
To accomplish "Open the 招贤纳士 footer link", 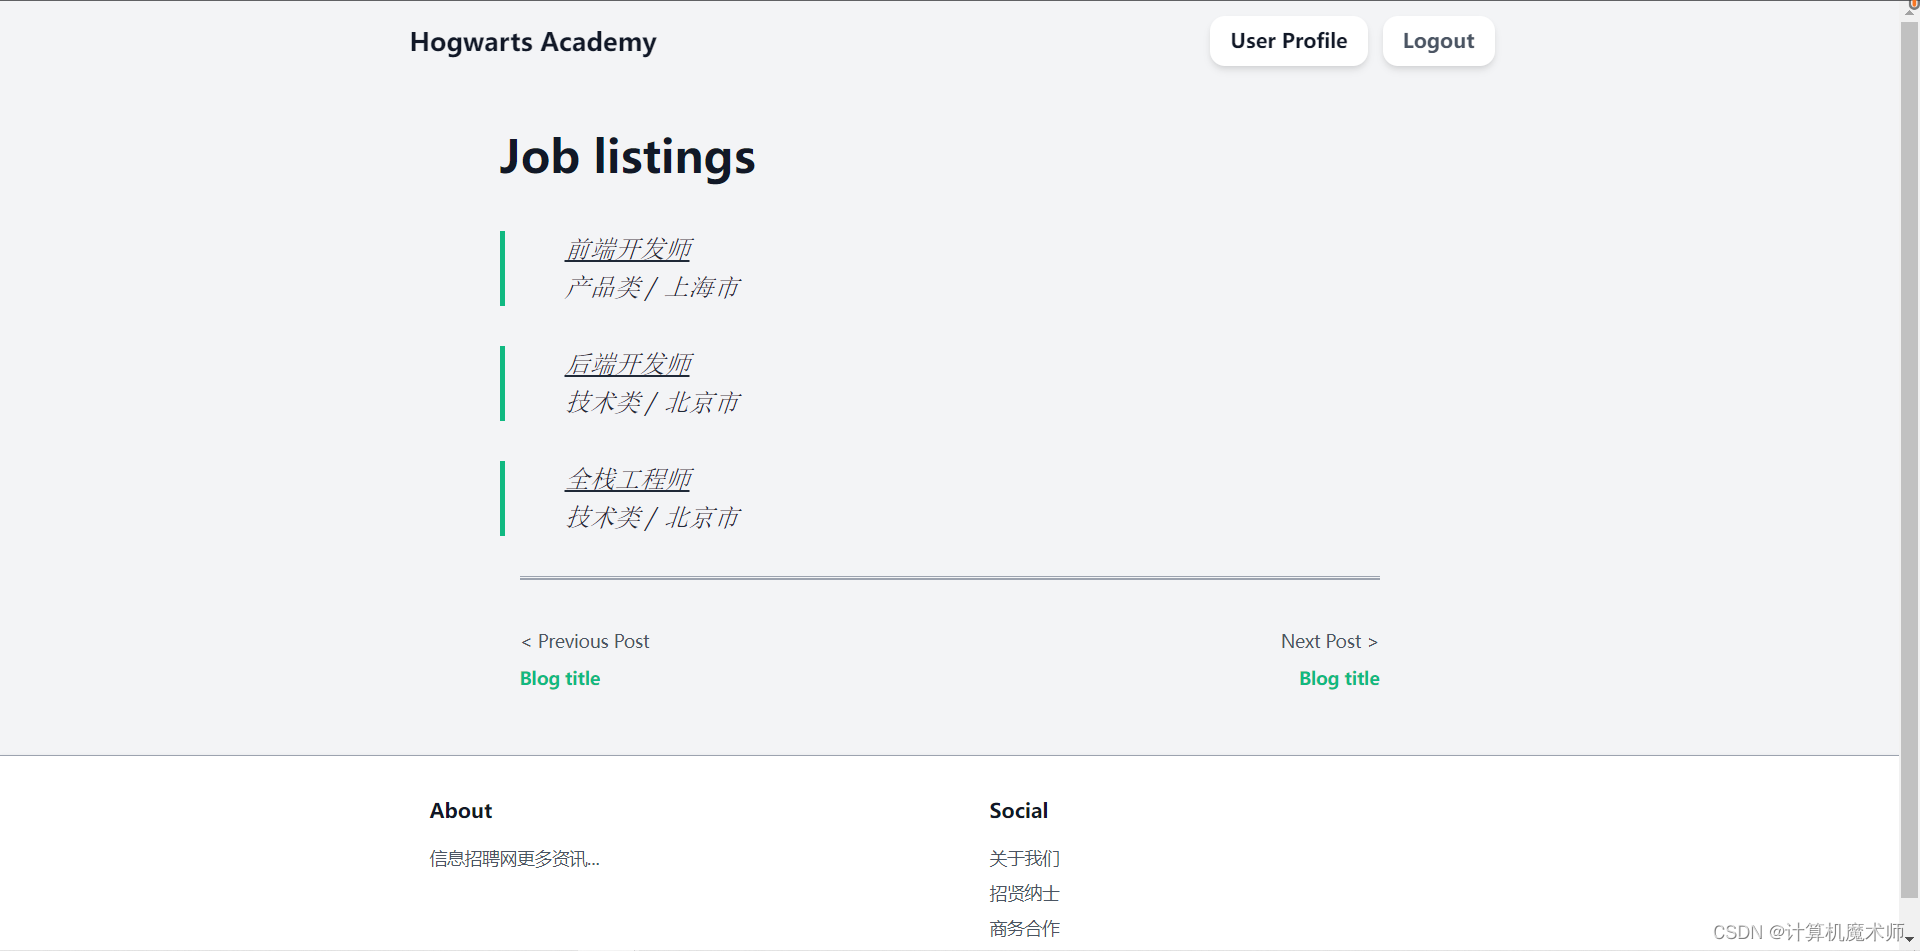I will 1024,893.
